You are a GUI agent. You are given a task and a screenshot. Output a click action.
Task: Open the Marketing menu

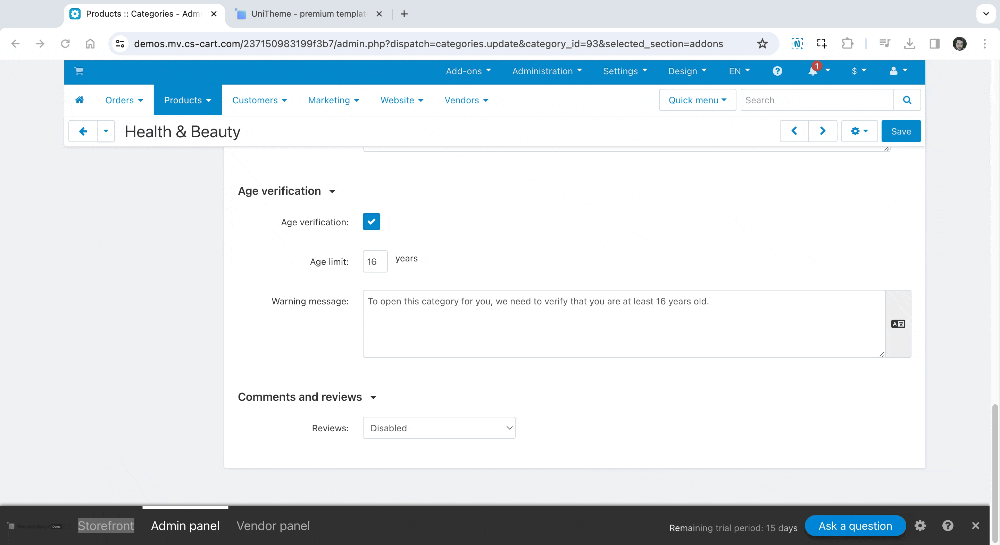(x=334, y=100)
